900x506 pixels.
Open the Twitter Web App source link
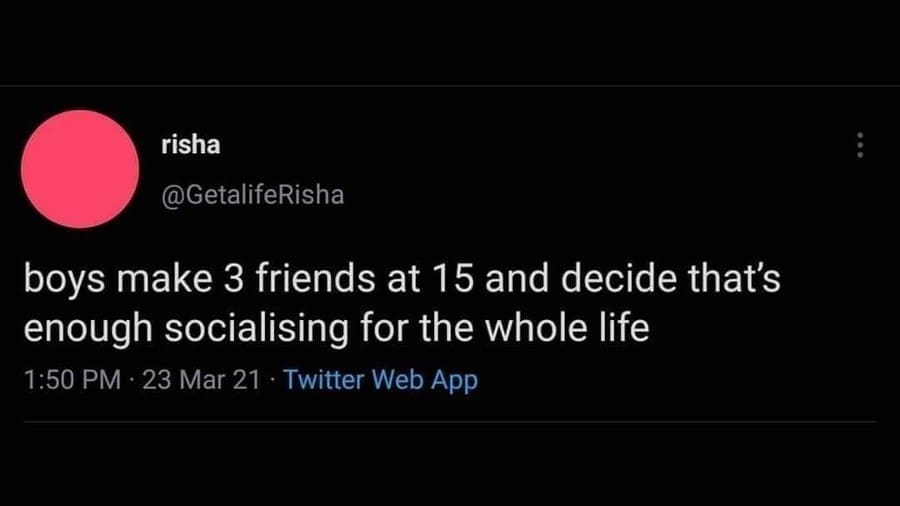pyautogui.click(x=381, y=380)
